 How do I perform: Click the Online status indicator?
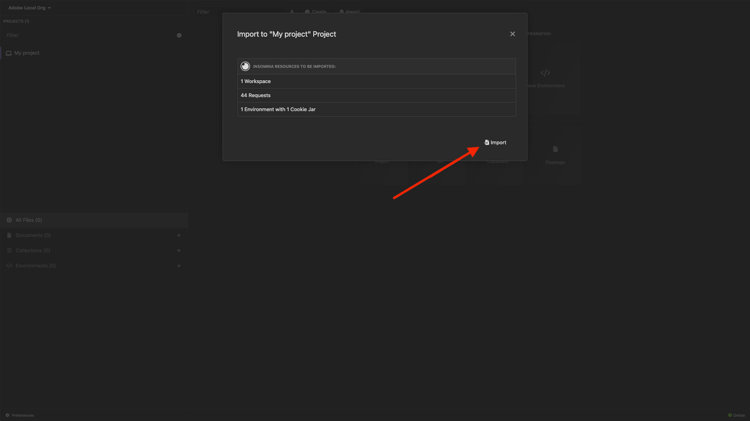click(x=737, y=415)
